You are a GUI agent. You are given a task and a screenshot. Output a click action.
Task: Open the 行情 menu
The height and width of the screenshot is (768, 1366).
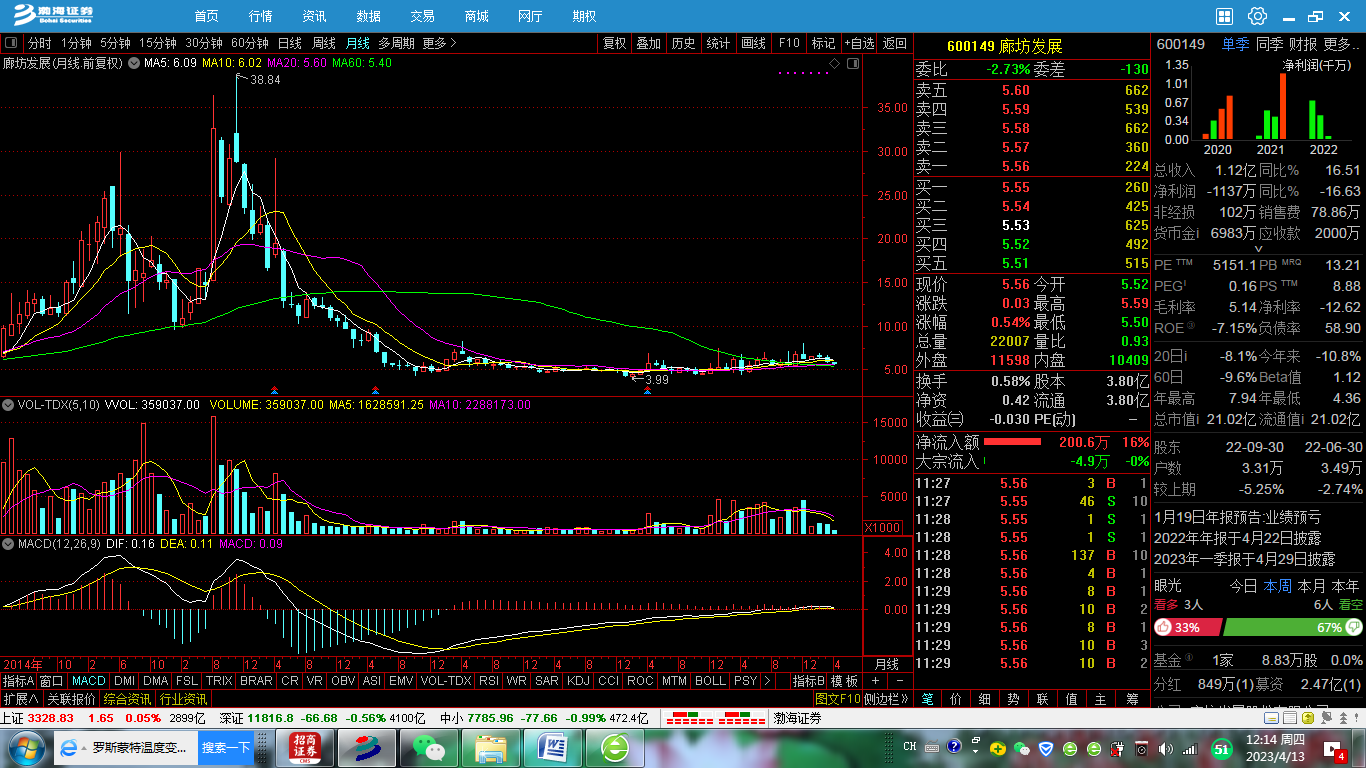coord(260,16)
